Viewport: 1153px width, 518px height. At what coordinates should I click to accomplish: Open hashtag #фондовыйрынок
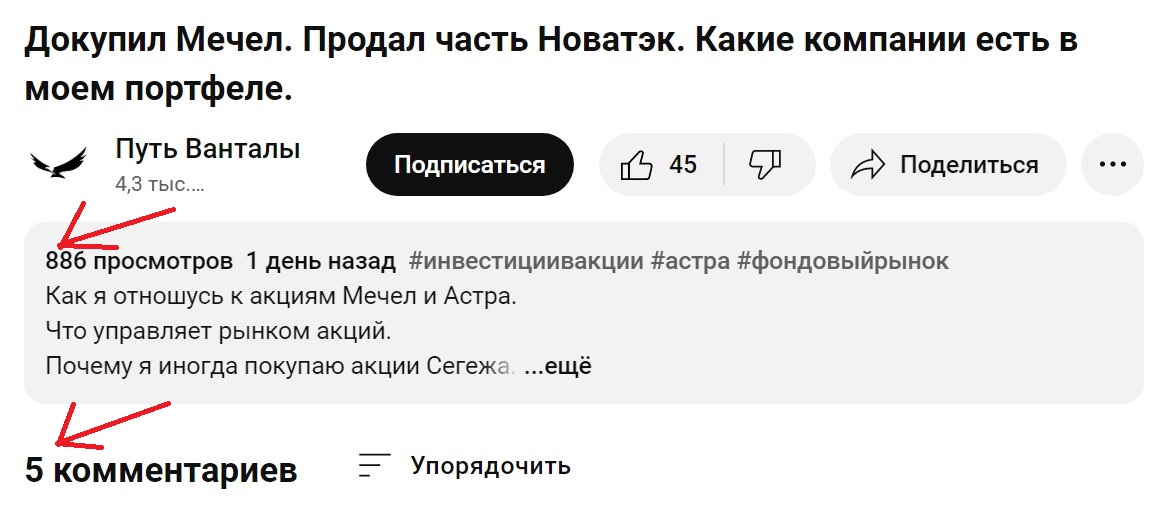(x=843, y=262)
